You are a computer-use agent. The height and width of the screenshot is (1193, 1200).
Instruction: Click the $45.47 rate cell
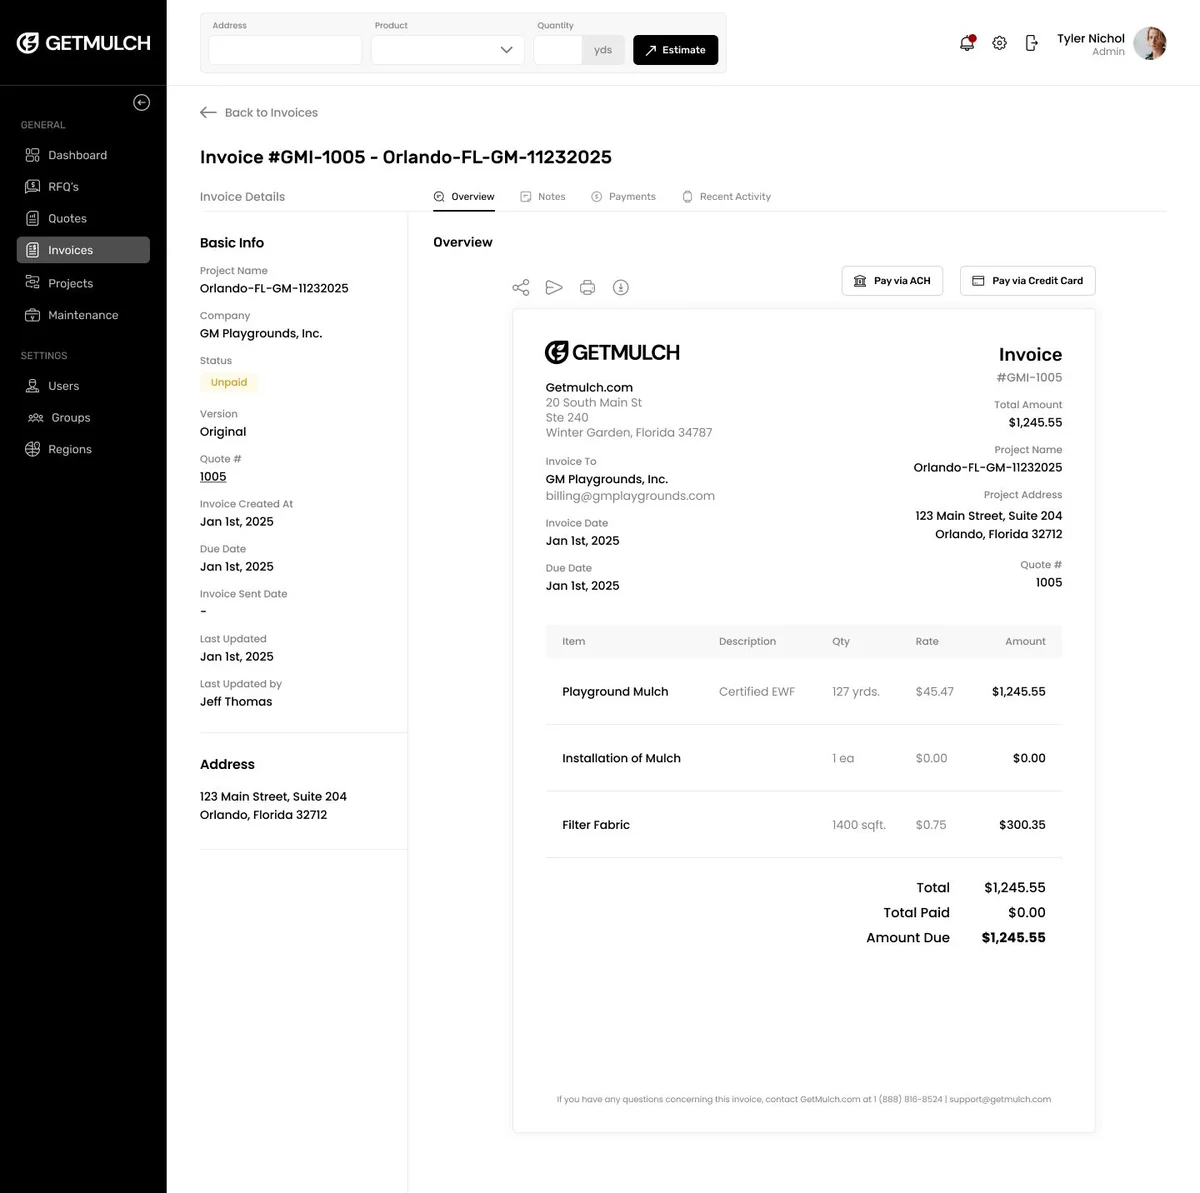tap(935, 692)
